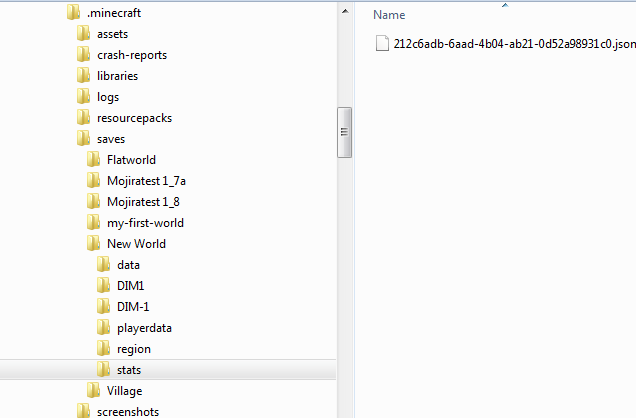Viewport: 636px width, 418px height.
Task: Click the crash-reports folder icon
Action: click(x=84, y=54)
